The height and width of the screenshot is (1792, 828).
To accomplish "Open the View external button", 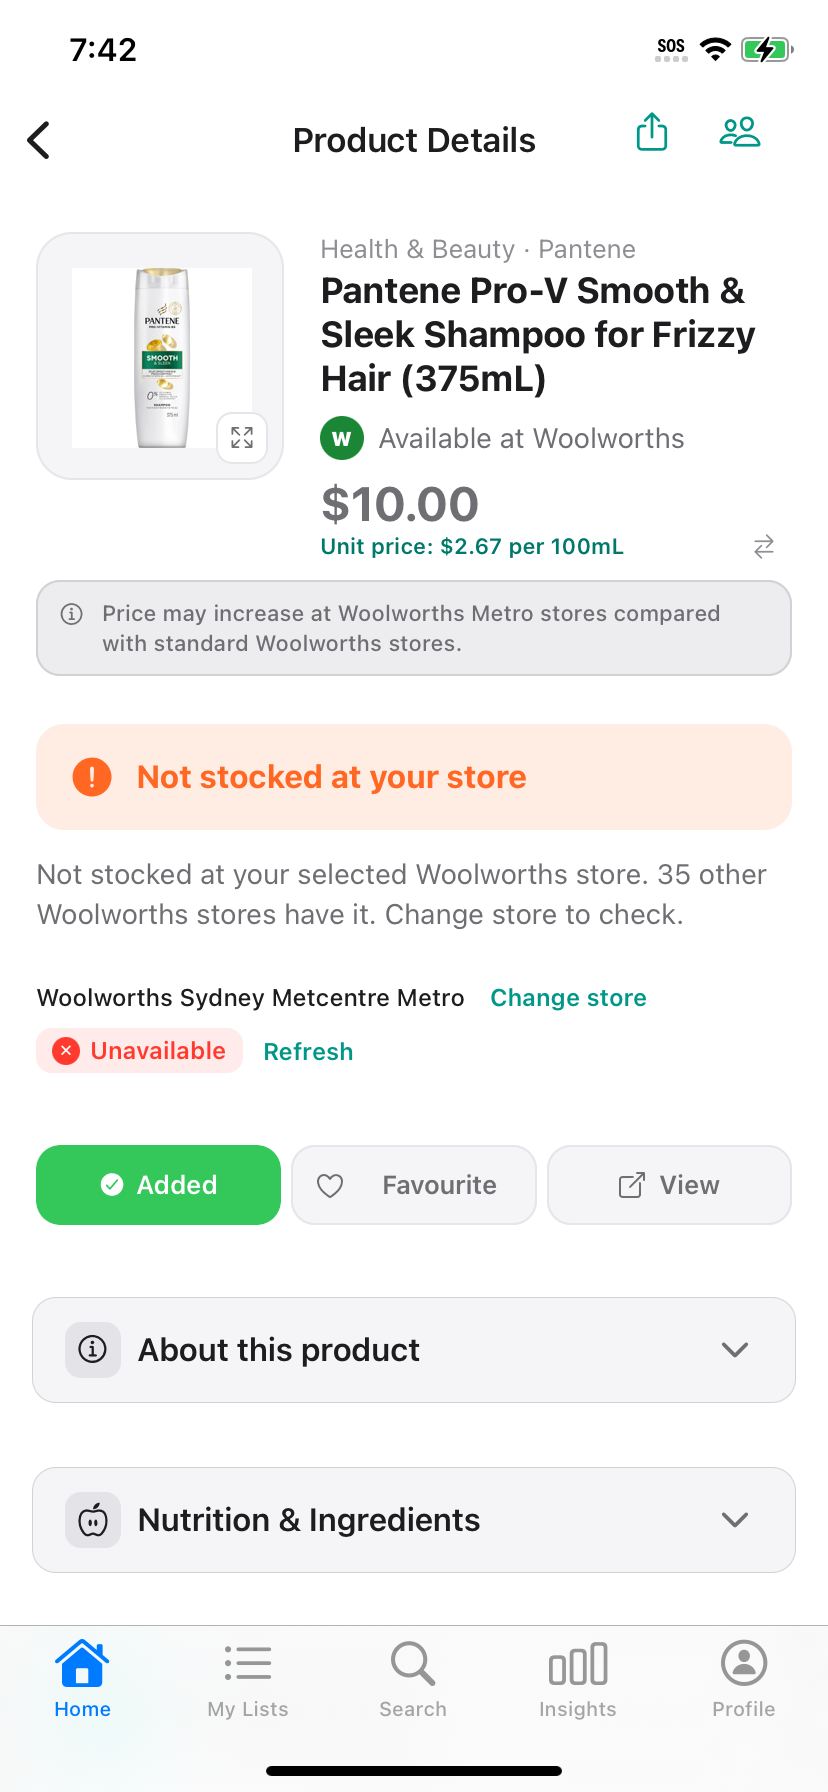I will click(670, 1185).
